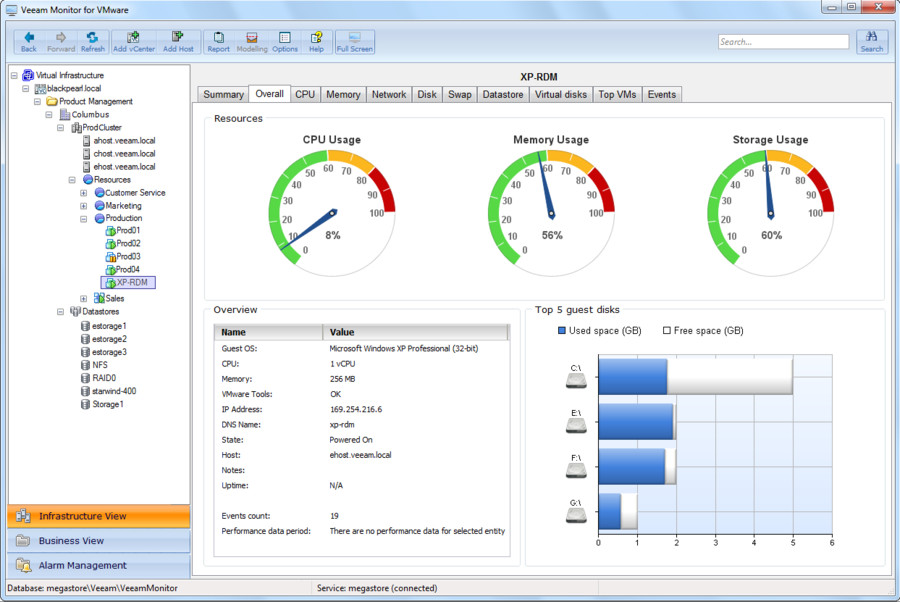This screenshot has height=602, width=900.
Task: Expand the Sales node
Action: pos(84,299)
